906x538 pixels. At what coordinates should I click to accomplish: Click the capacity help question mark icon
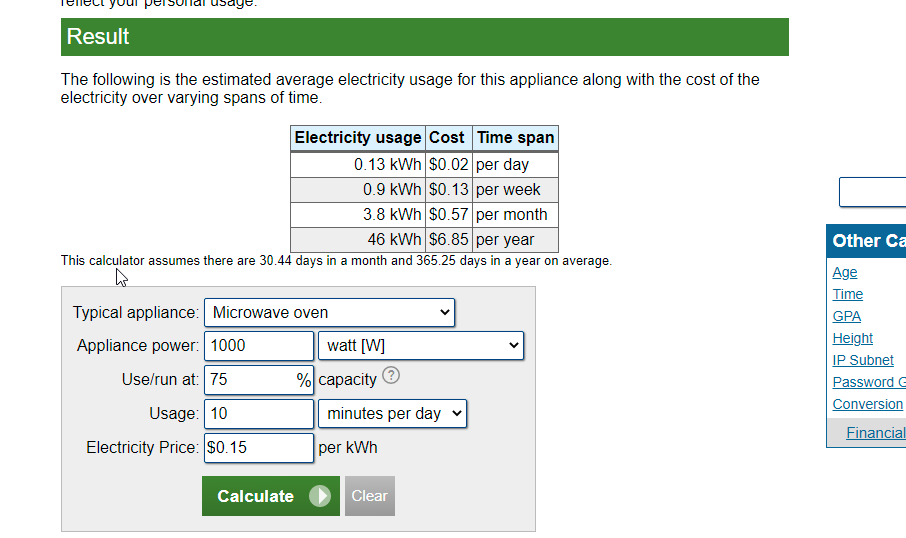point(391,377)
